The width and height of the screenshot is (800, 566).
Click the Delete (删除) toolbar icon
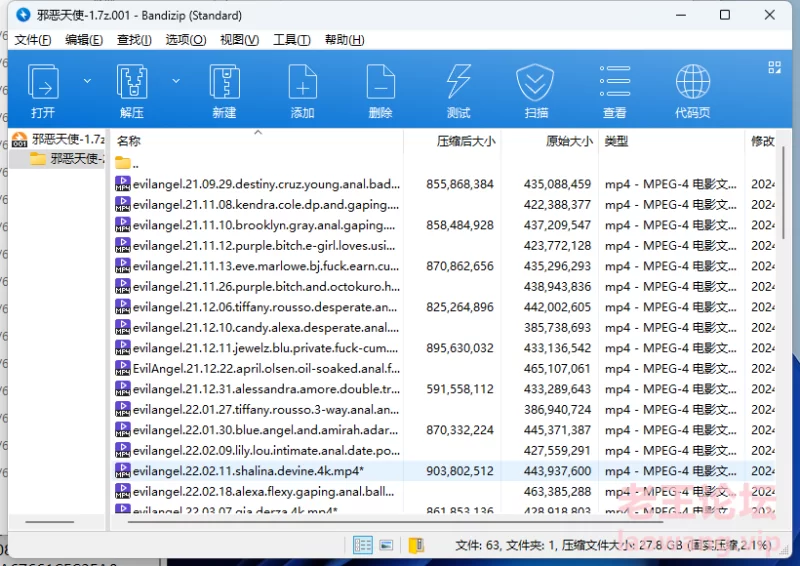(381, 82)
